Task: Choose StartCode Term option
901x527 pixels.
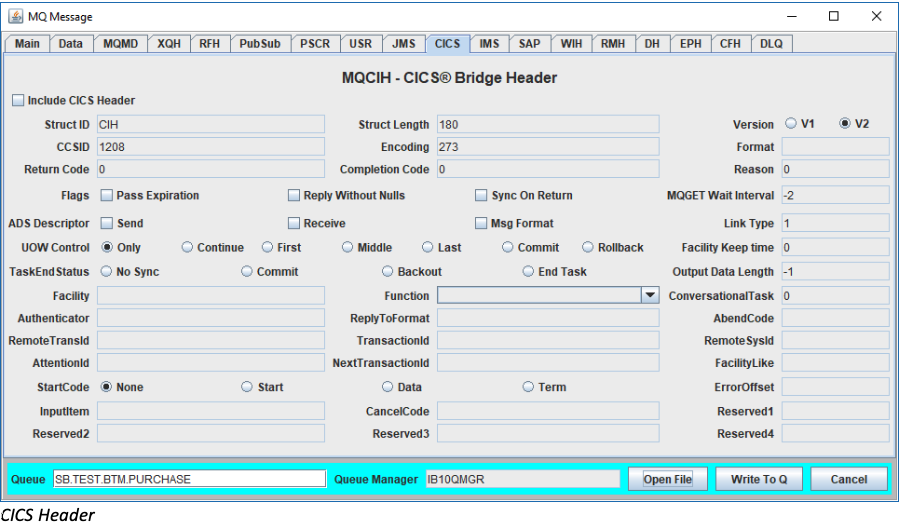Action: pos(528,387)
